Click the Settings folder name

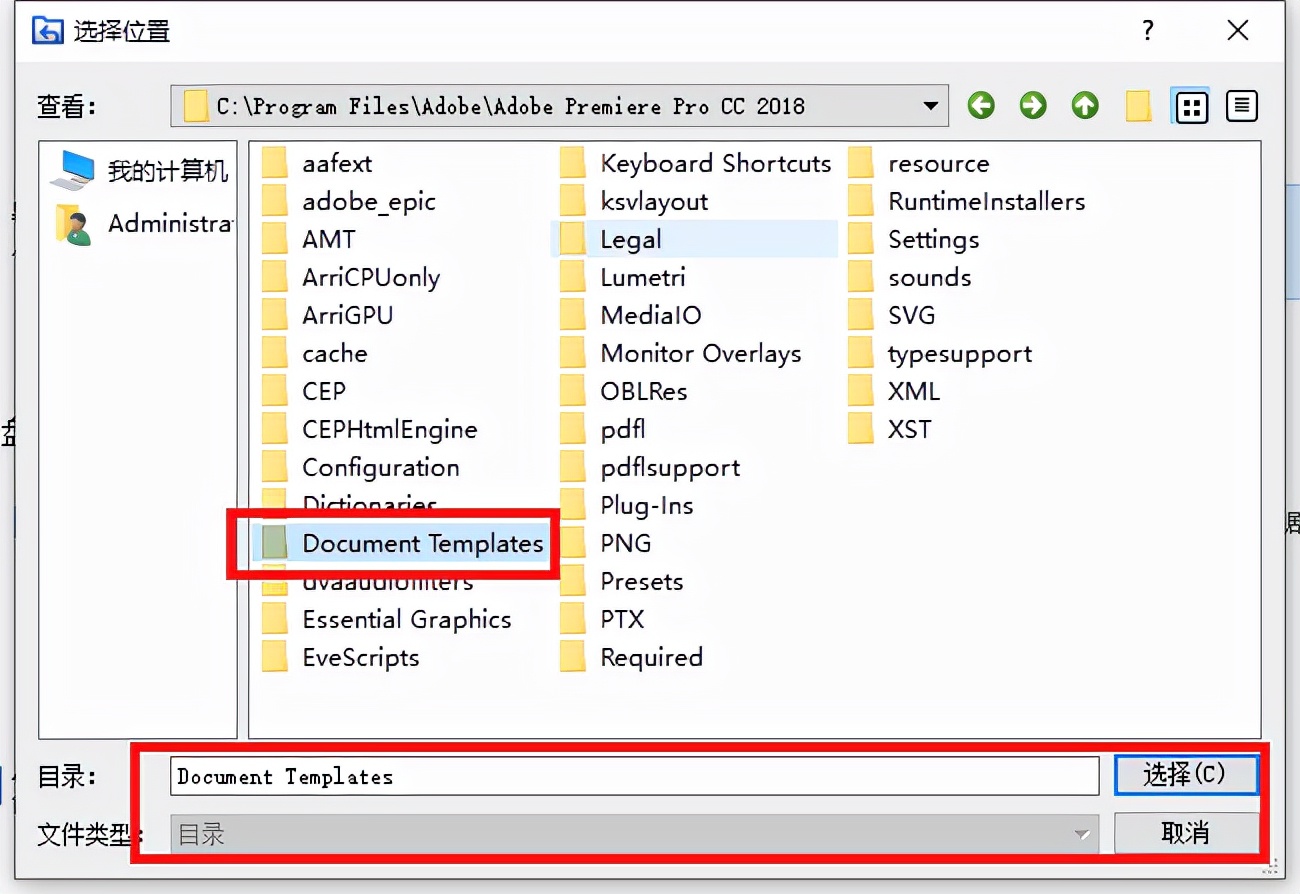(934, 240)
